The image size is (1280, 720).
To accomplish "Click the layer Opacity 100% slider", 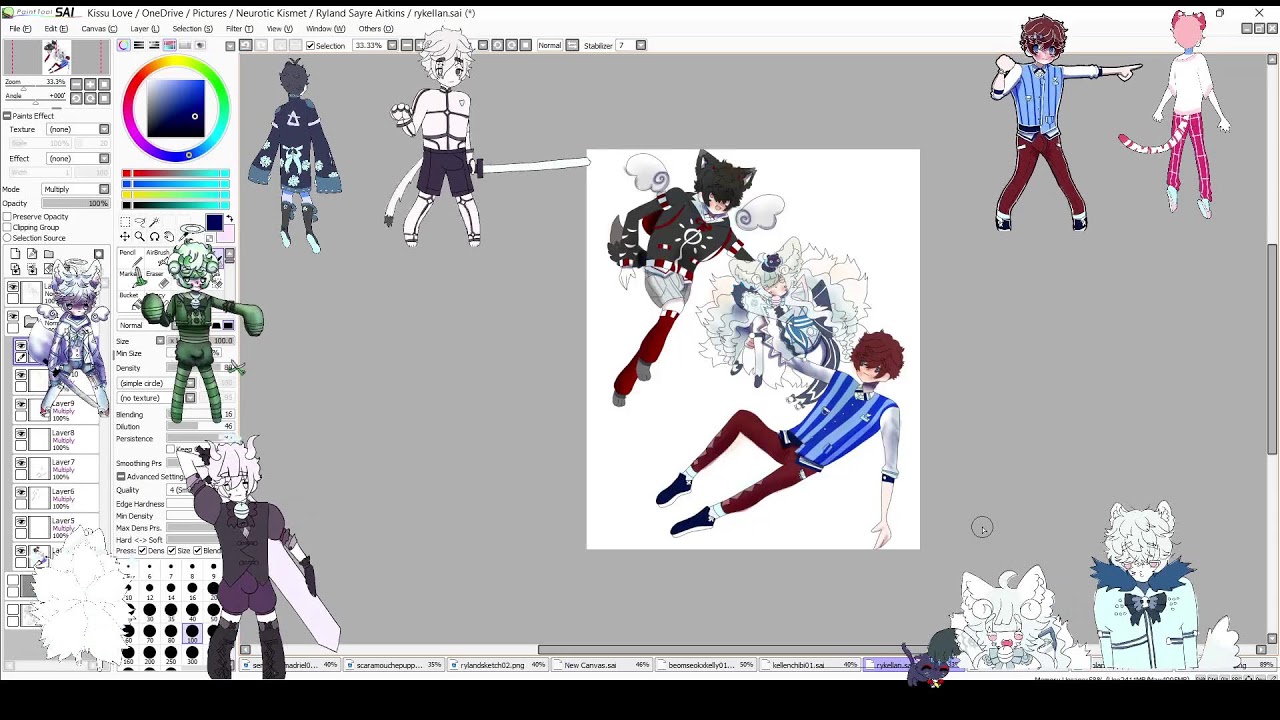I will point(75,204).
